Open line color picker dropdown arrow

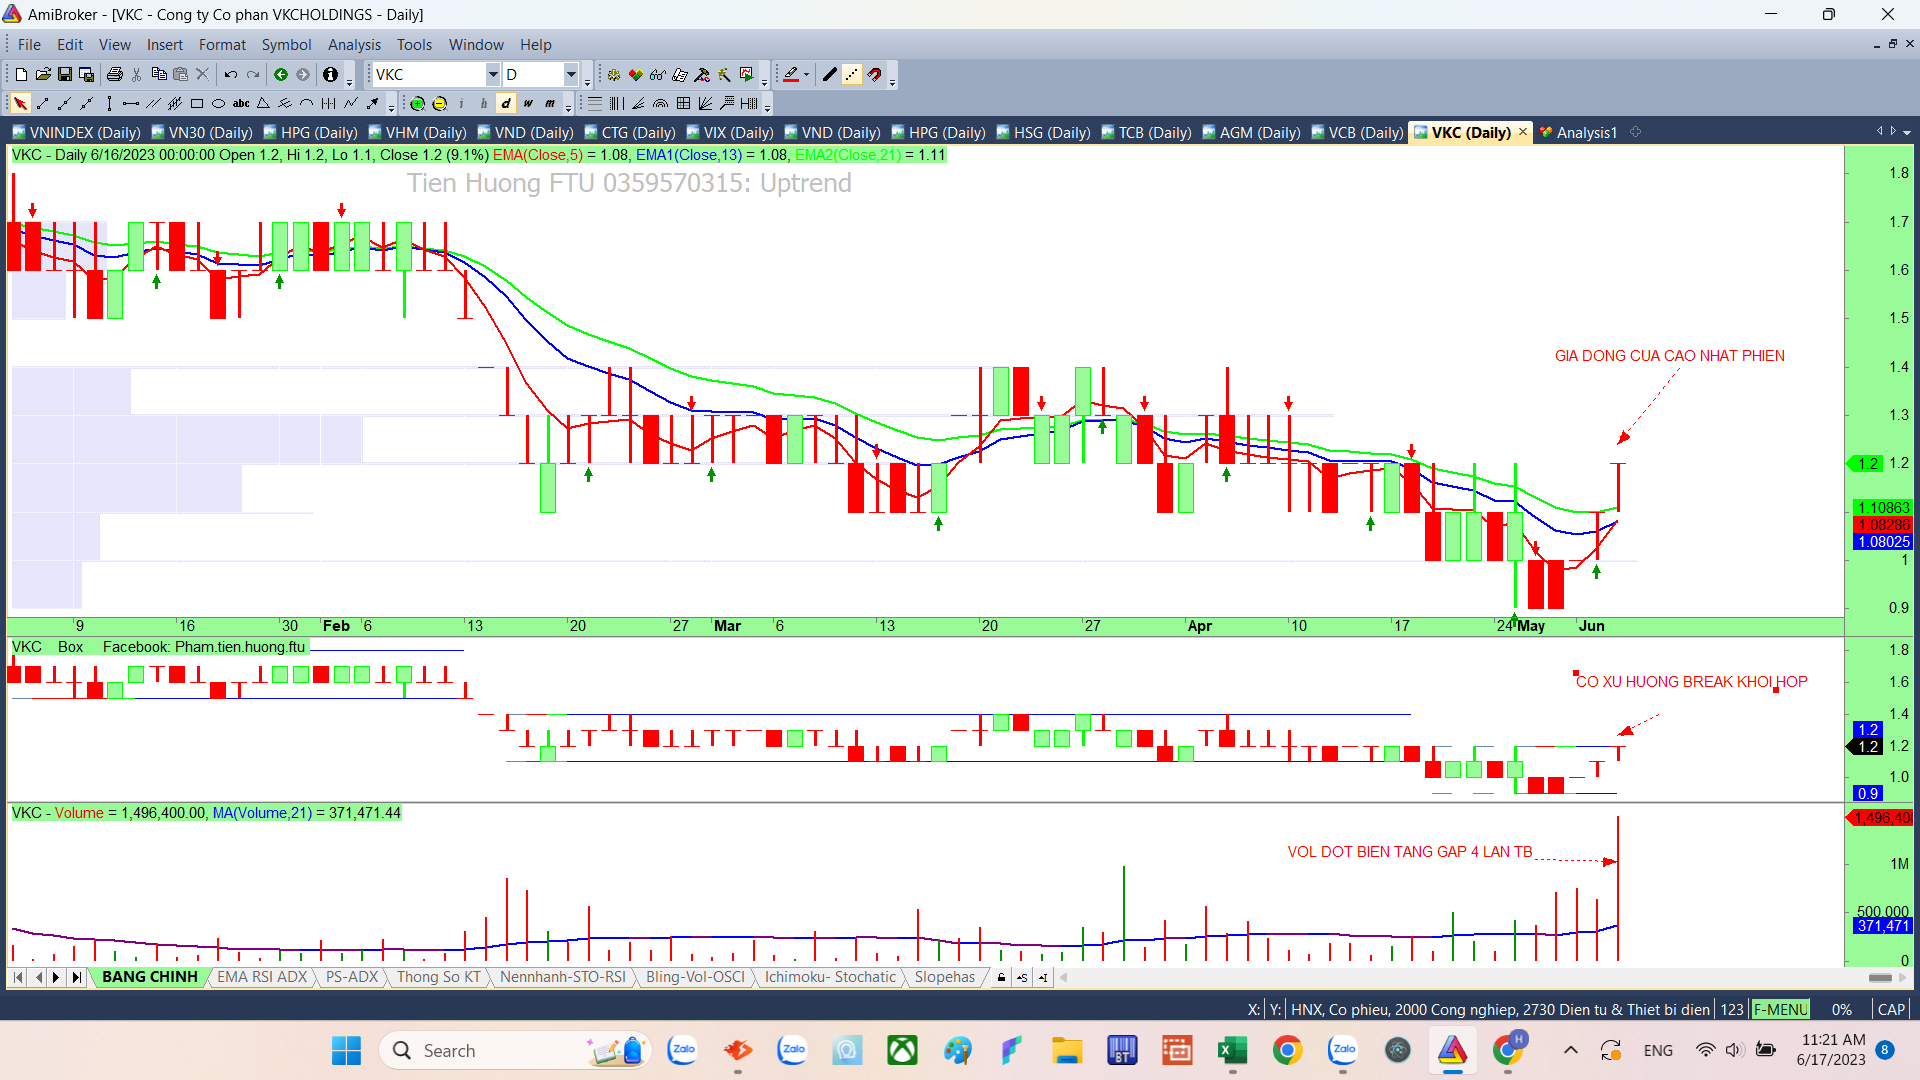806,75
